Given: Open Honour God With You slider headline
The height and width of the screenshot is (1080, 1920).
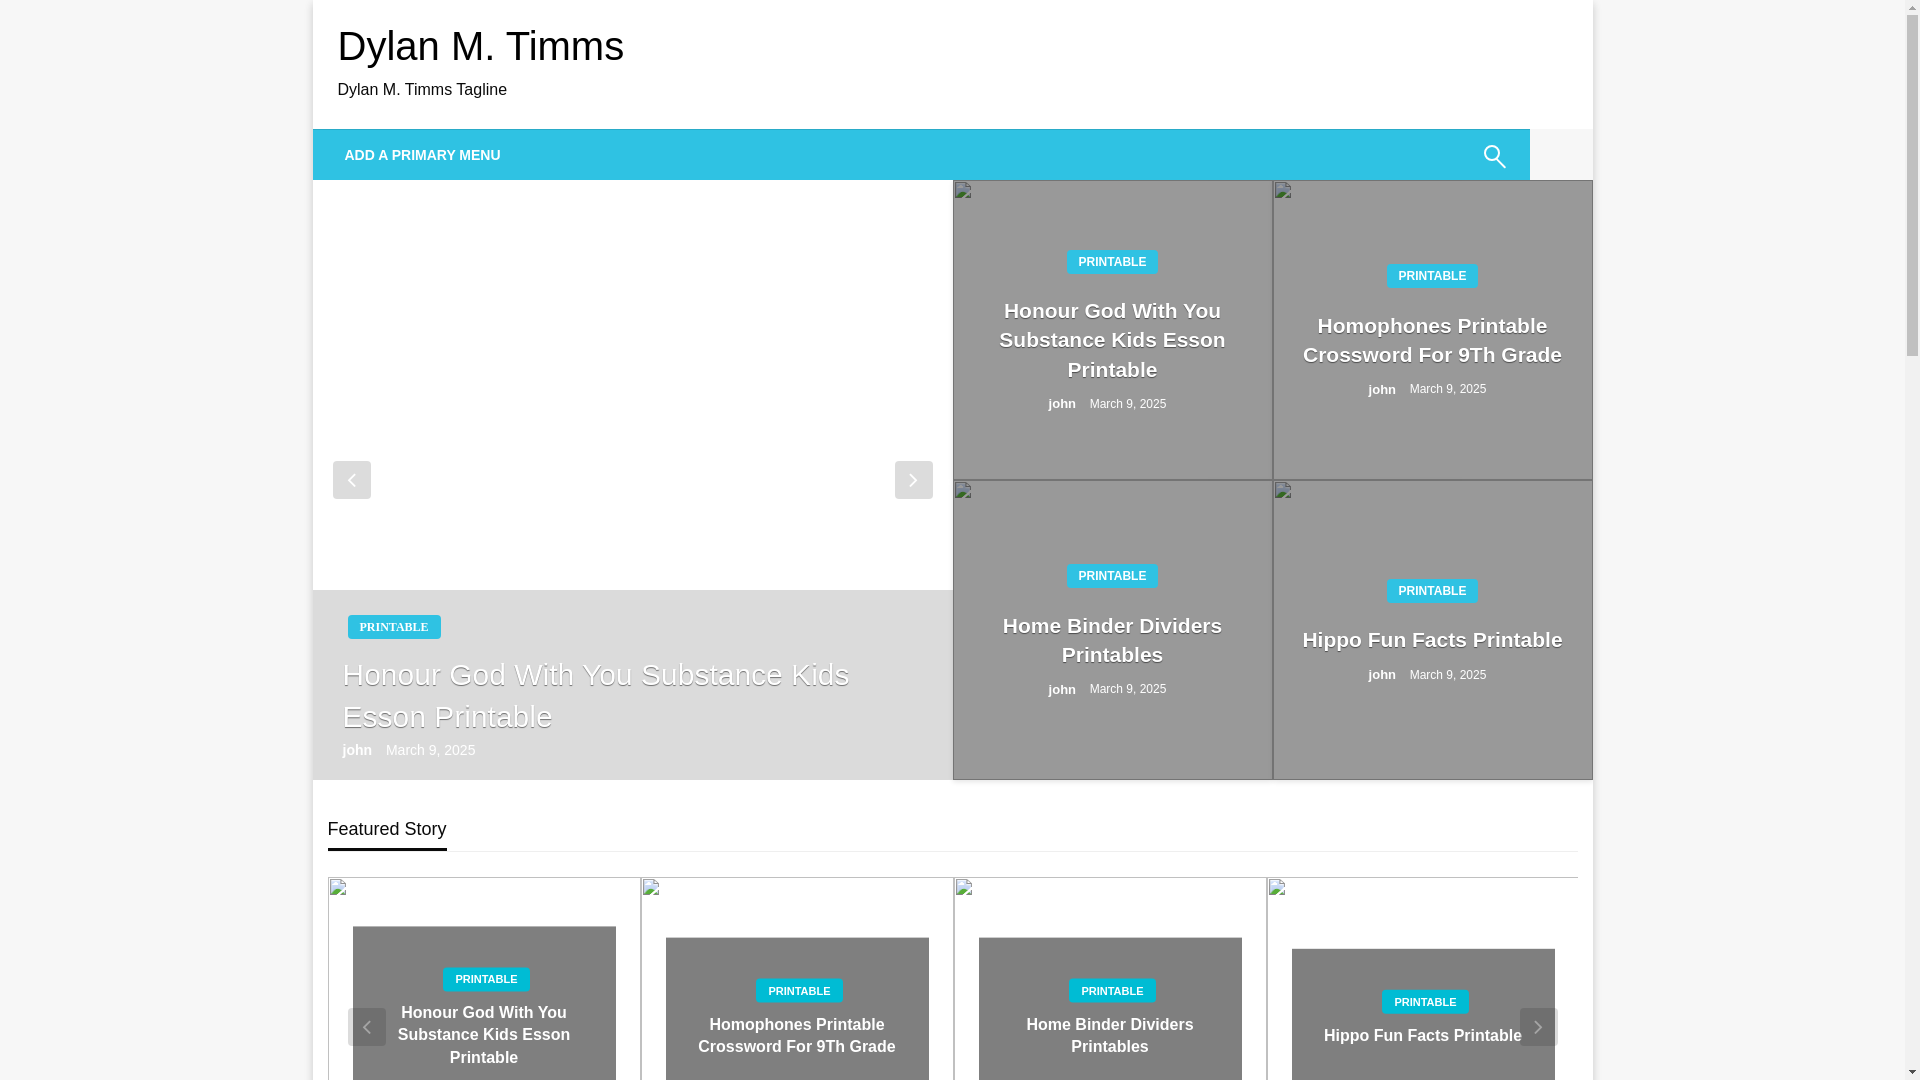Looking at the screenshot, I should click(595, 696).
